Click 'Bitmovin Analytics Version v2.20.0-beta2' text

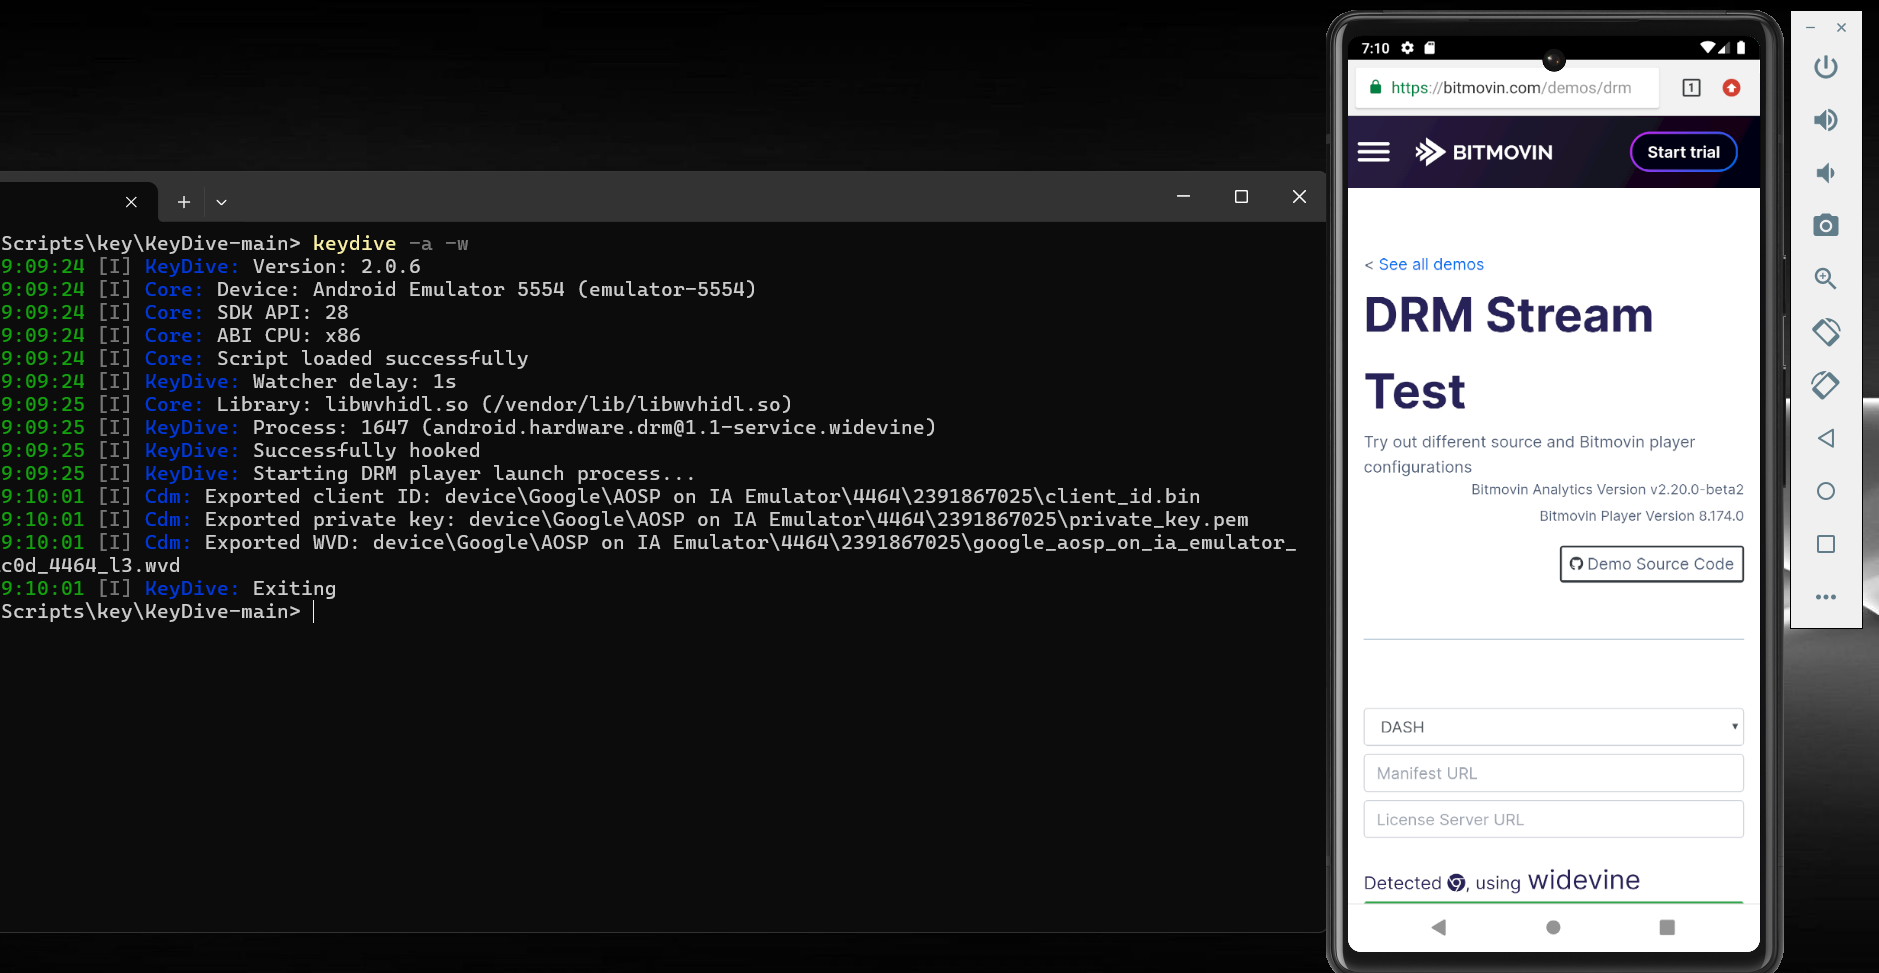1607,490
